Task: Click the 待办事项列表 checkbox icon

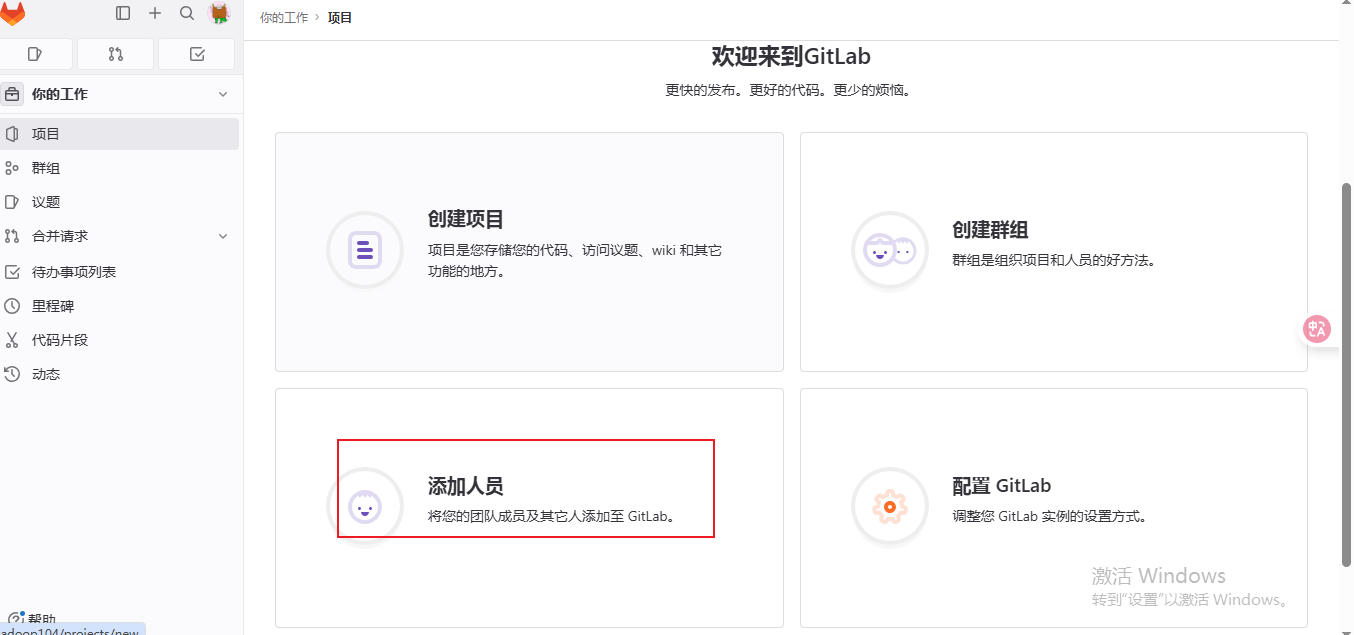Action: pyautogui.click(x=12, y=272)
